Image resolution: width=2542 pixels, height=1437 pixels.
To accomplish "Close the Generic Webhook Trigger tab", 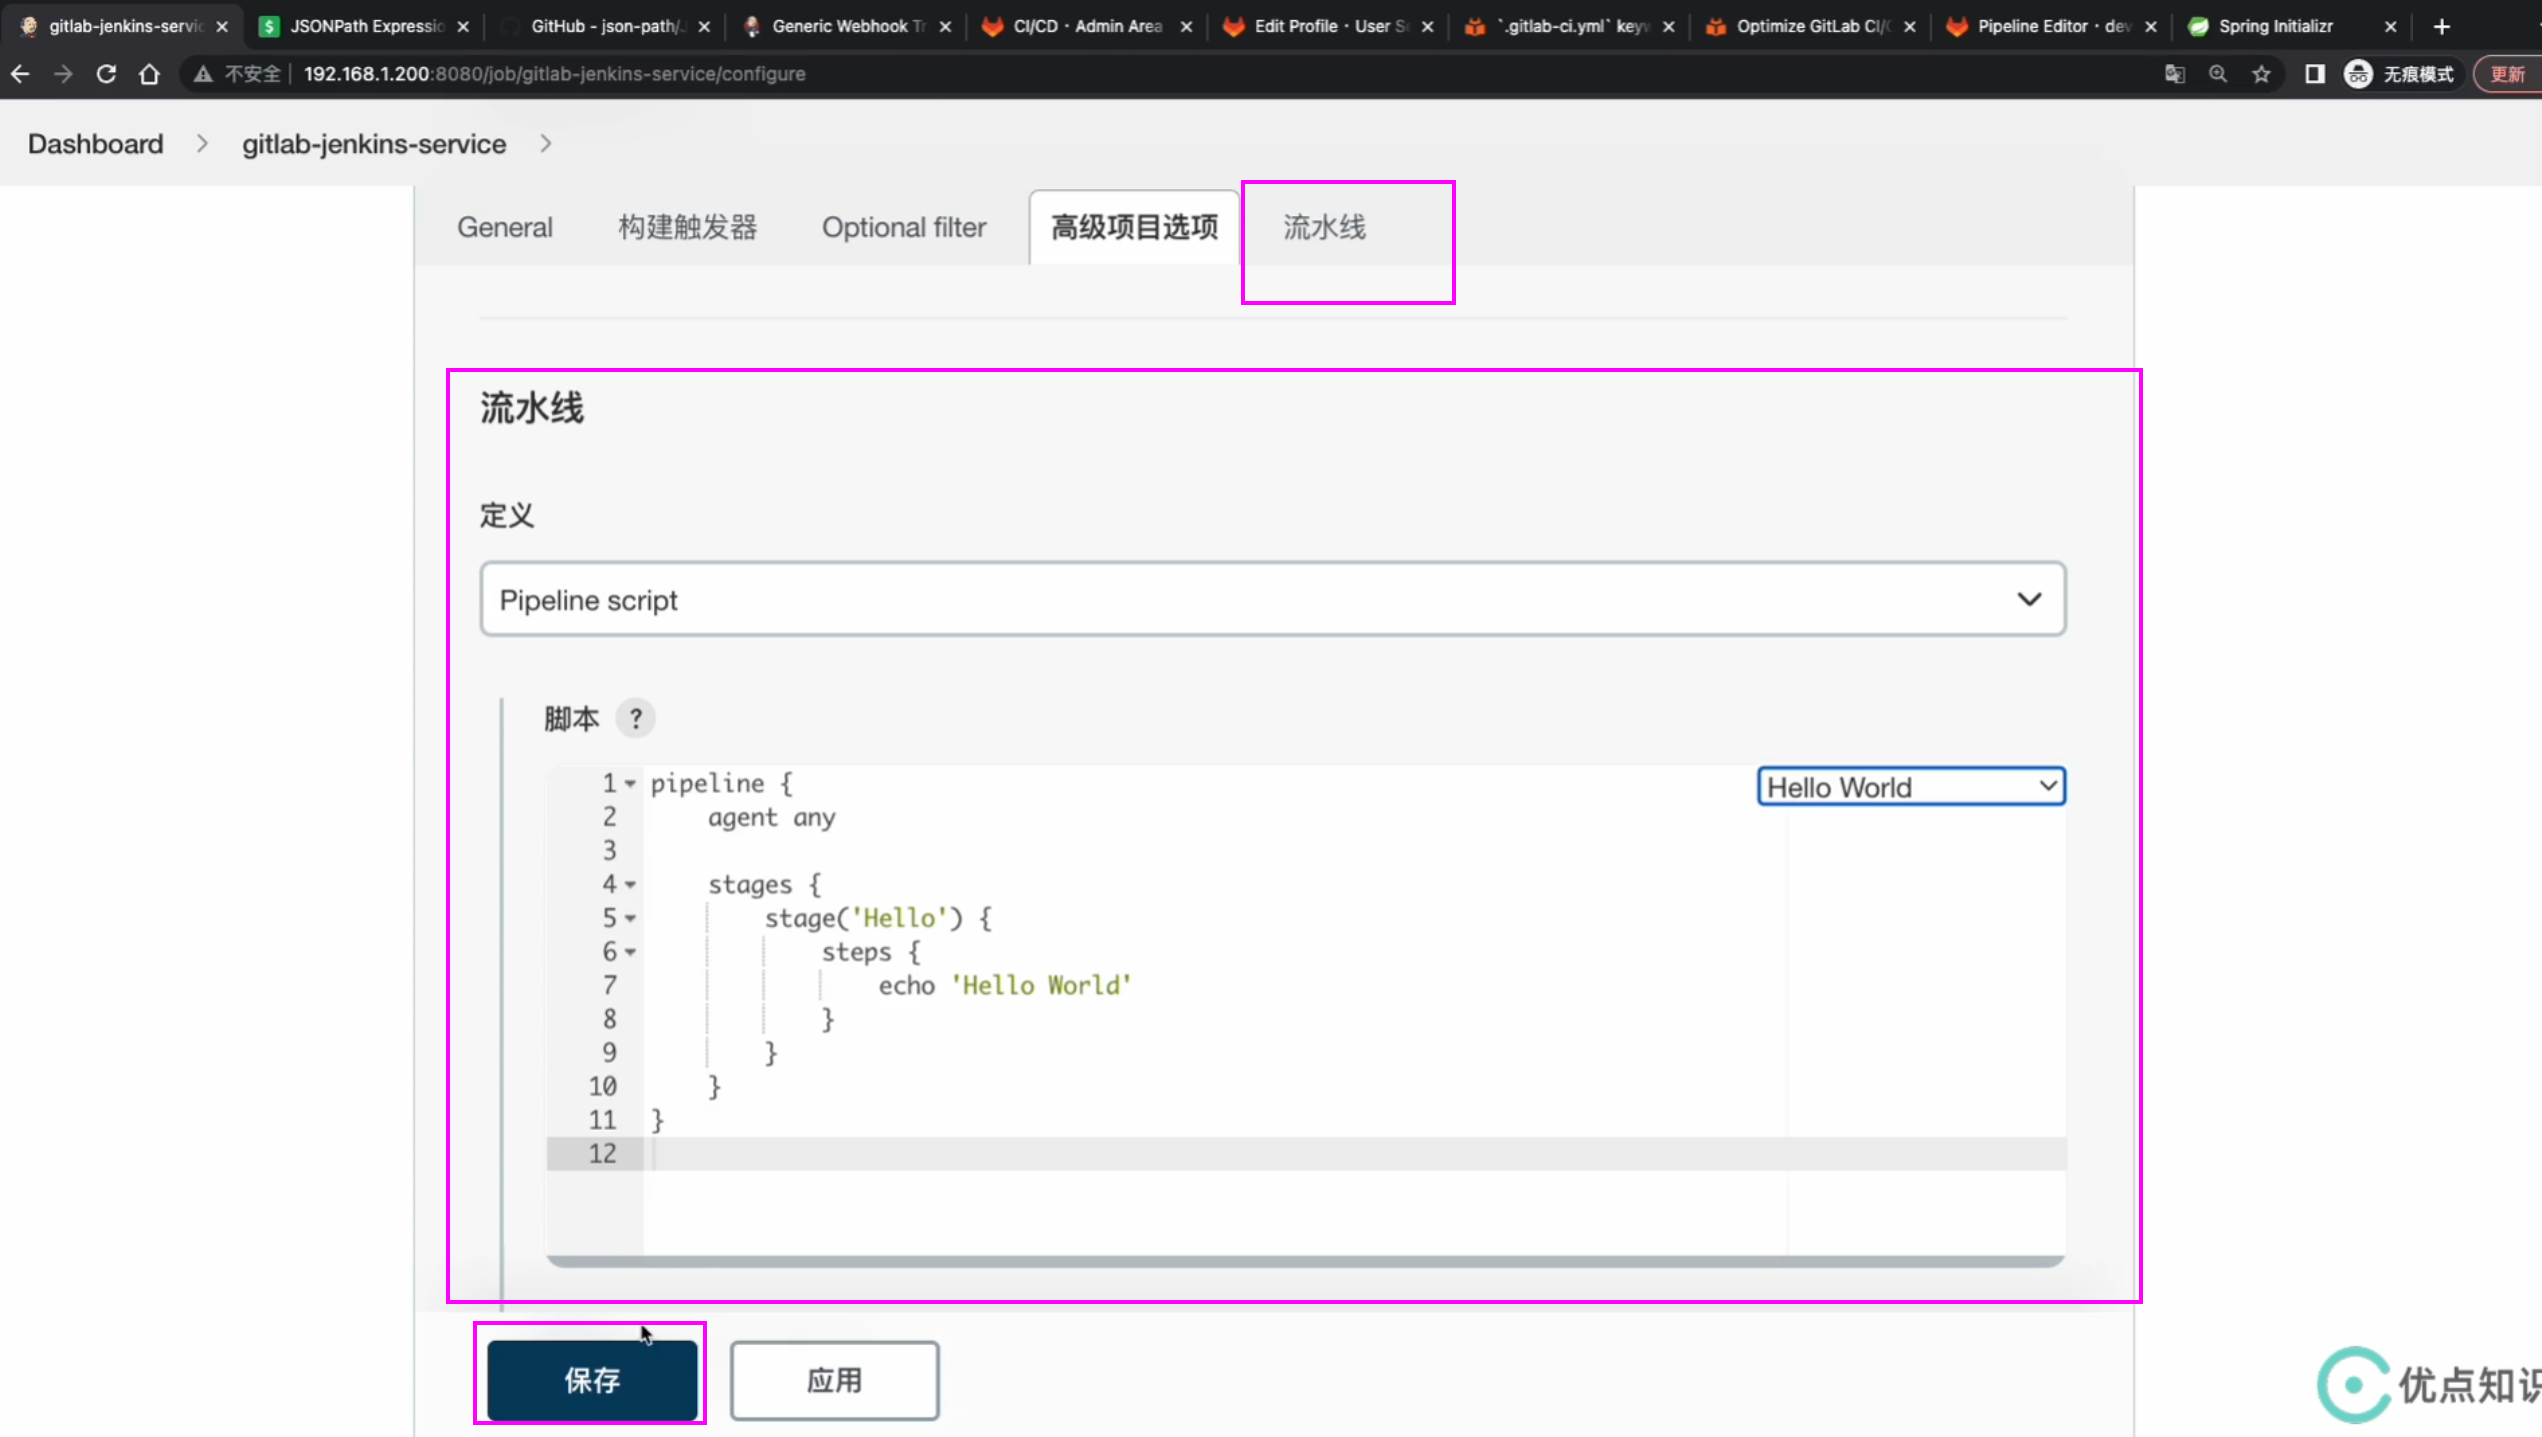I will click(945, 27).
